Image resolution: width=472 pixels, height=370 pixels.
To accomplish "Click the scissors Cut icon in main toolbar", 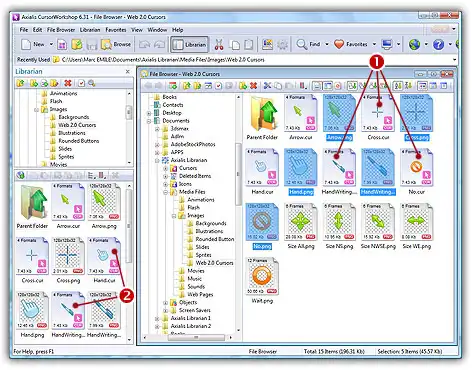I will pos(219,44).
